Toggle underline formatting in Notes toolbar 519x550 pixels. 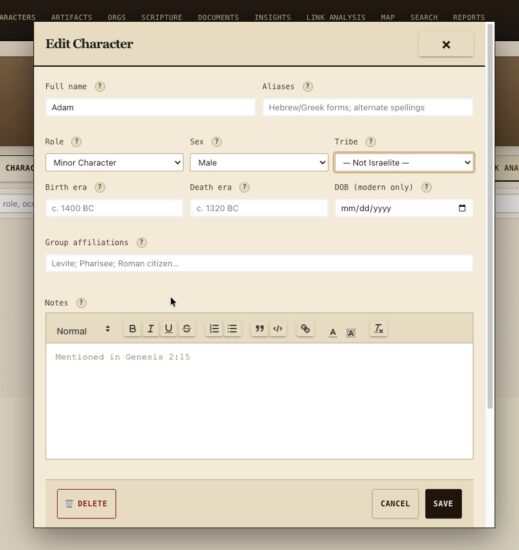(169, 329)
